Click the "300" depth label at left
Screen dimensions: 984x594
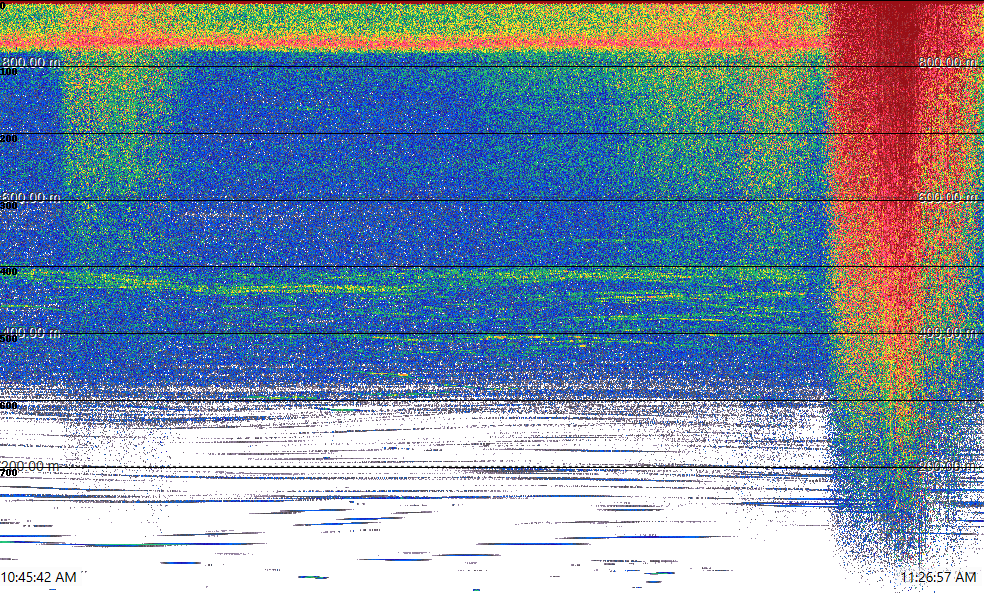pos(9,206)
